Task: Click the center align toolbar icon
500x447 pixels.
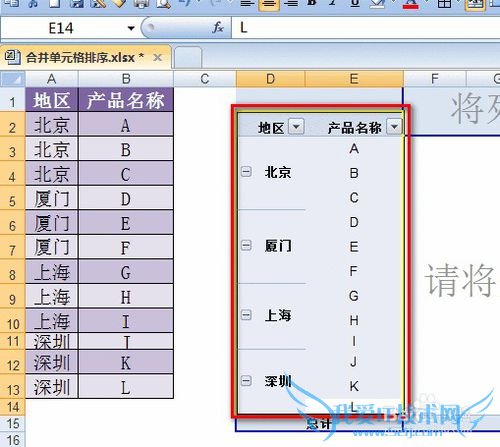Action: click(269, 4)
